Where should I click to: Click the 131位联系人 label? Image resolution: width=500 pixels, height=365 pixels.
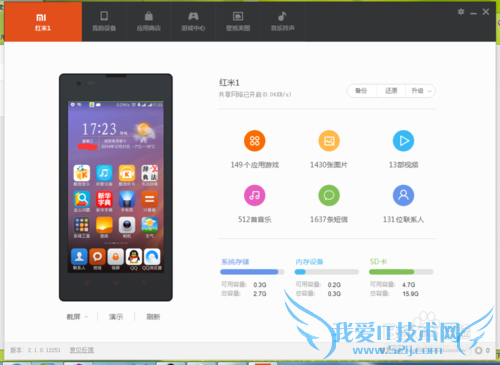click(403, 219)
